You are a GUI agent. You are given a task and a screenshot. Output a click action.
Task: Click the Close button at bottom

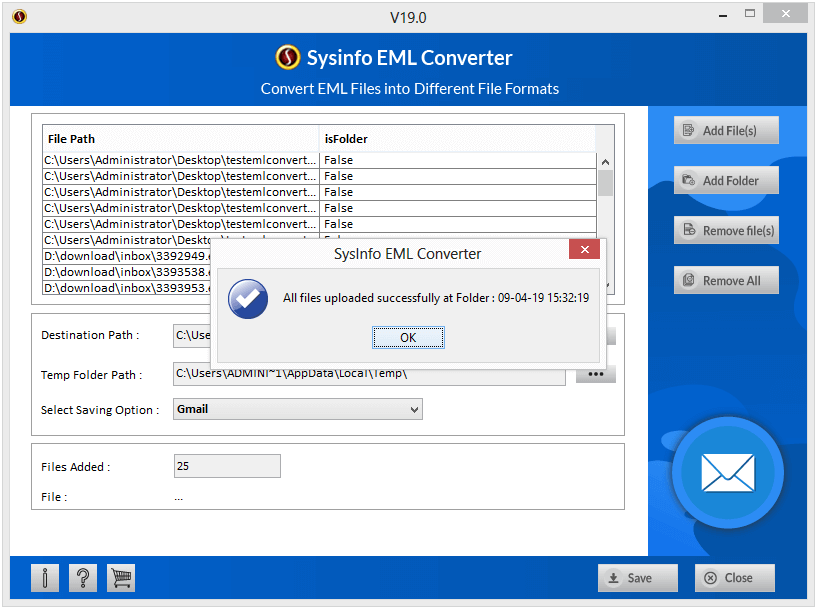pyautogui.click(x=735, y=577)
